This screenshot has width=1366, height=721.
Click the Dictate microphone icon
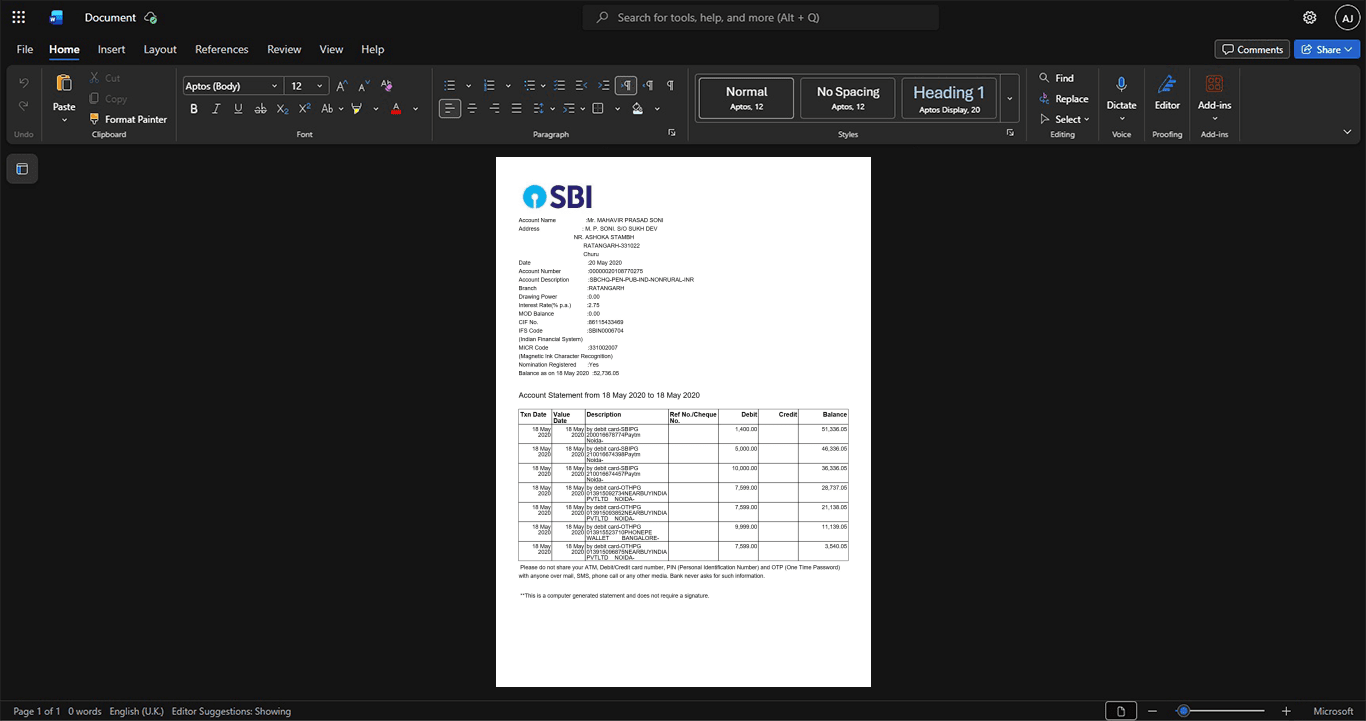[1121, 84]
